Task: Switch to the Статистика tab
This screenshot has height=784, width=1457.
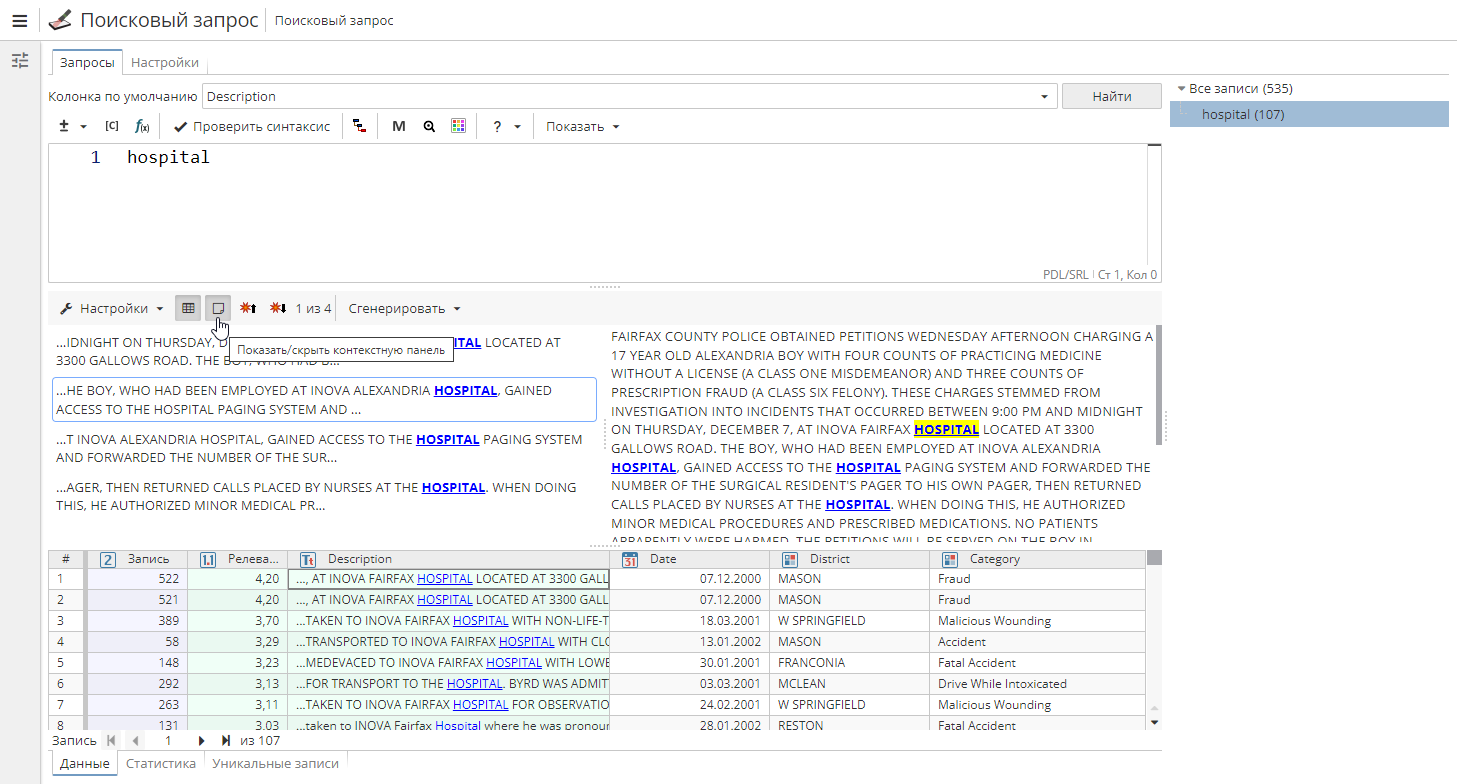Action: pyautogui.click(x=161, y=763)
